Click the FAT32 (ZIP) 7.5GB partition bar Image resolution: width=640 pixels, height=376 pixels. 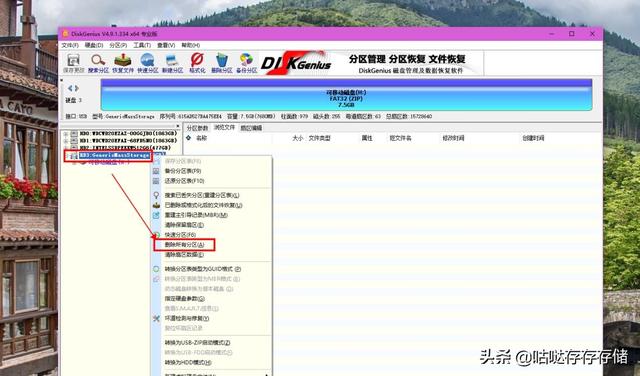pos(346,95)
